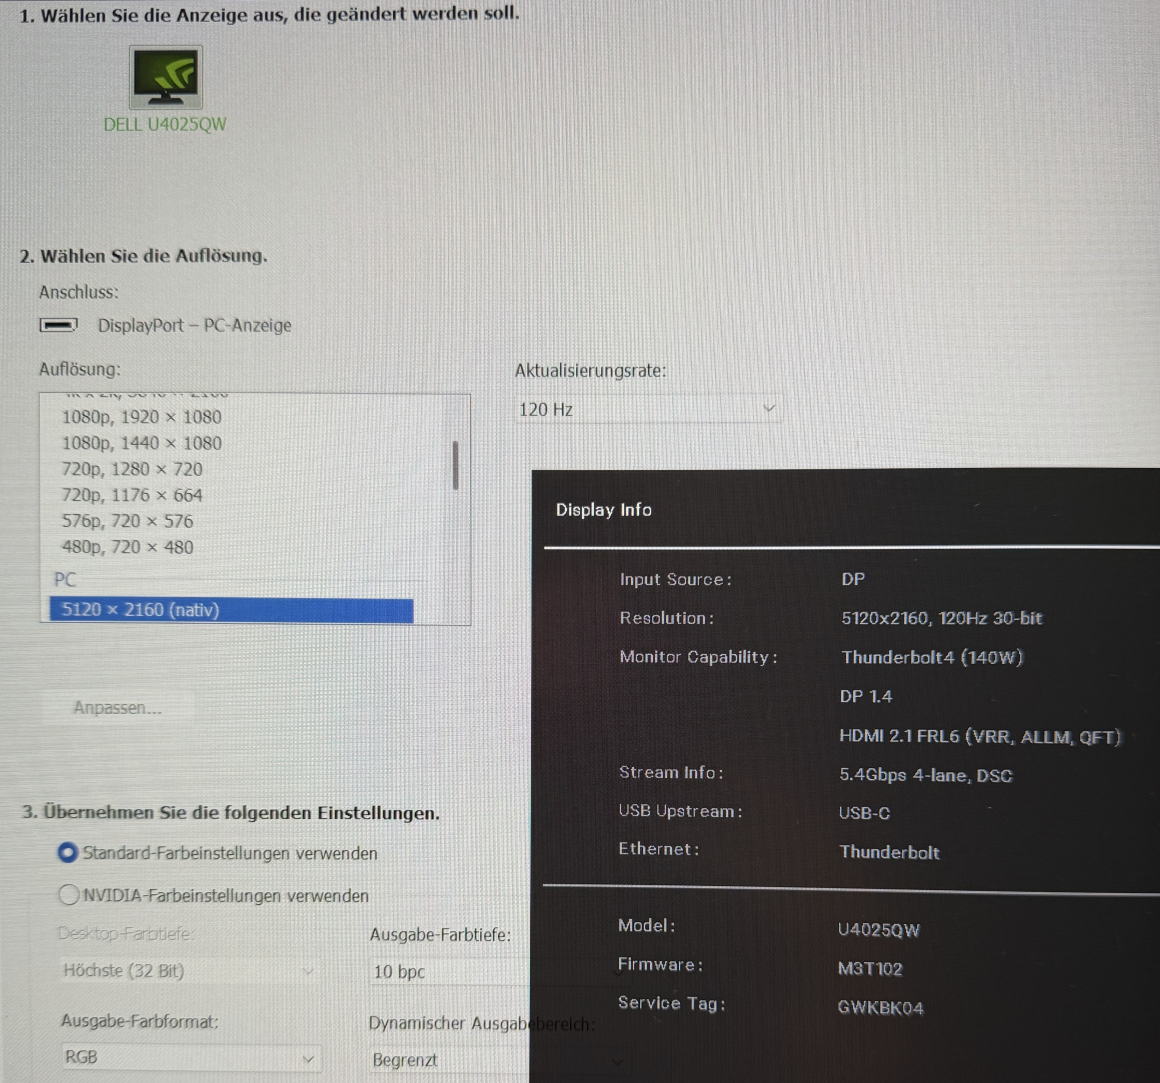Viewport: 1160px width, 1083px height.
Task: Choose NVIDIA-Farbeinstellungen verwenden radio button
Action: [x=68, y=895]
